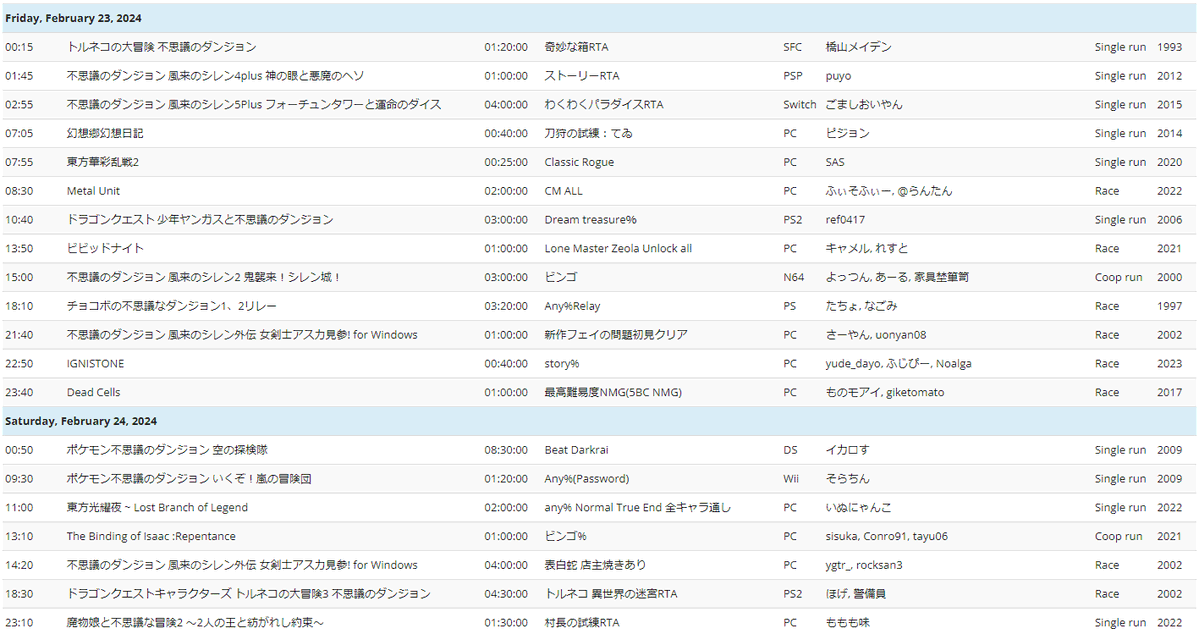
Task: Click the start time '23:40'
Action: (x=19, y=392)
